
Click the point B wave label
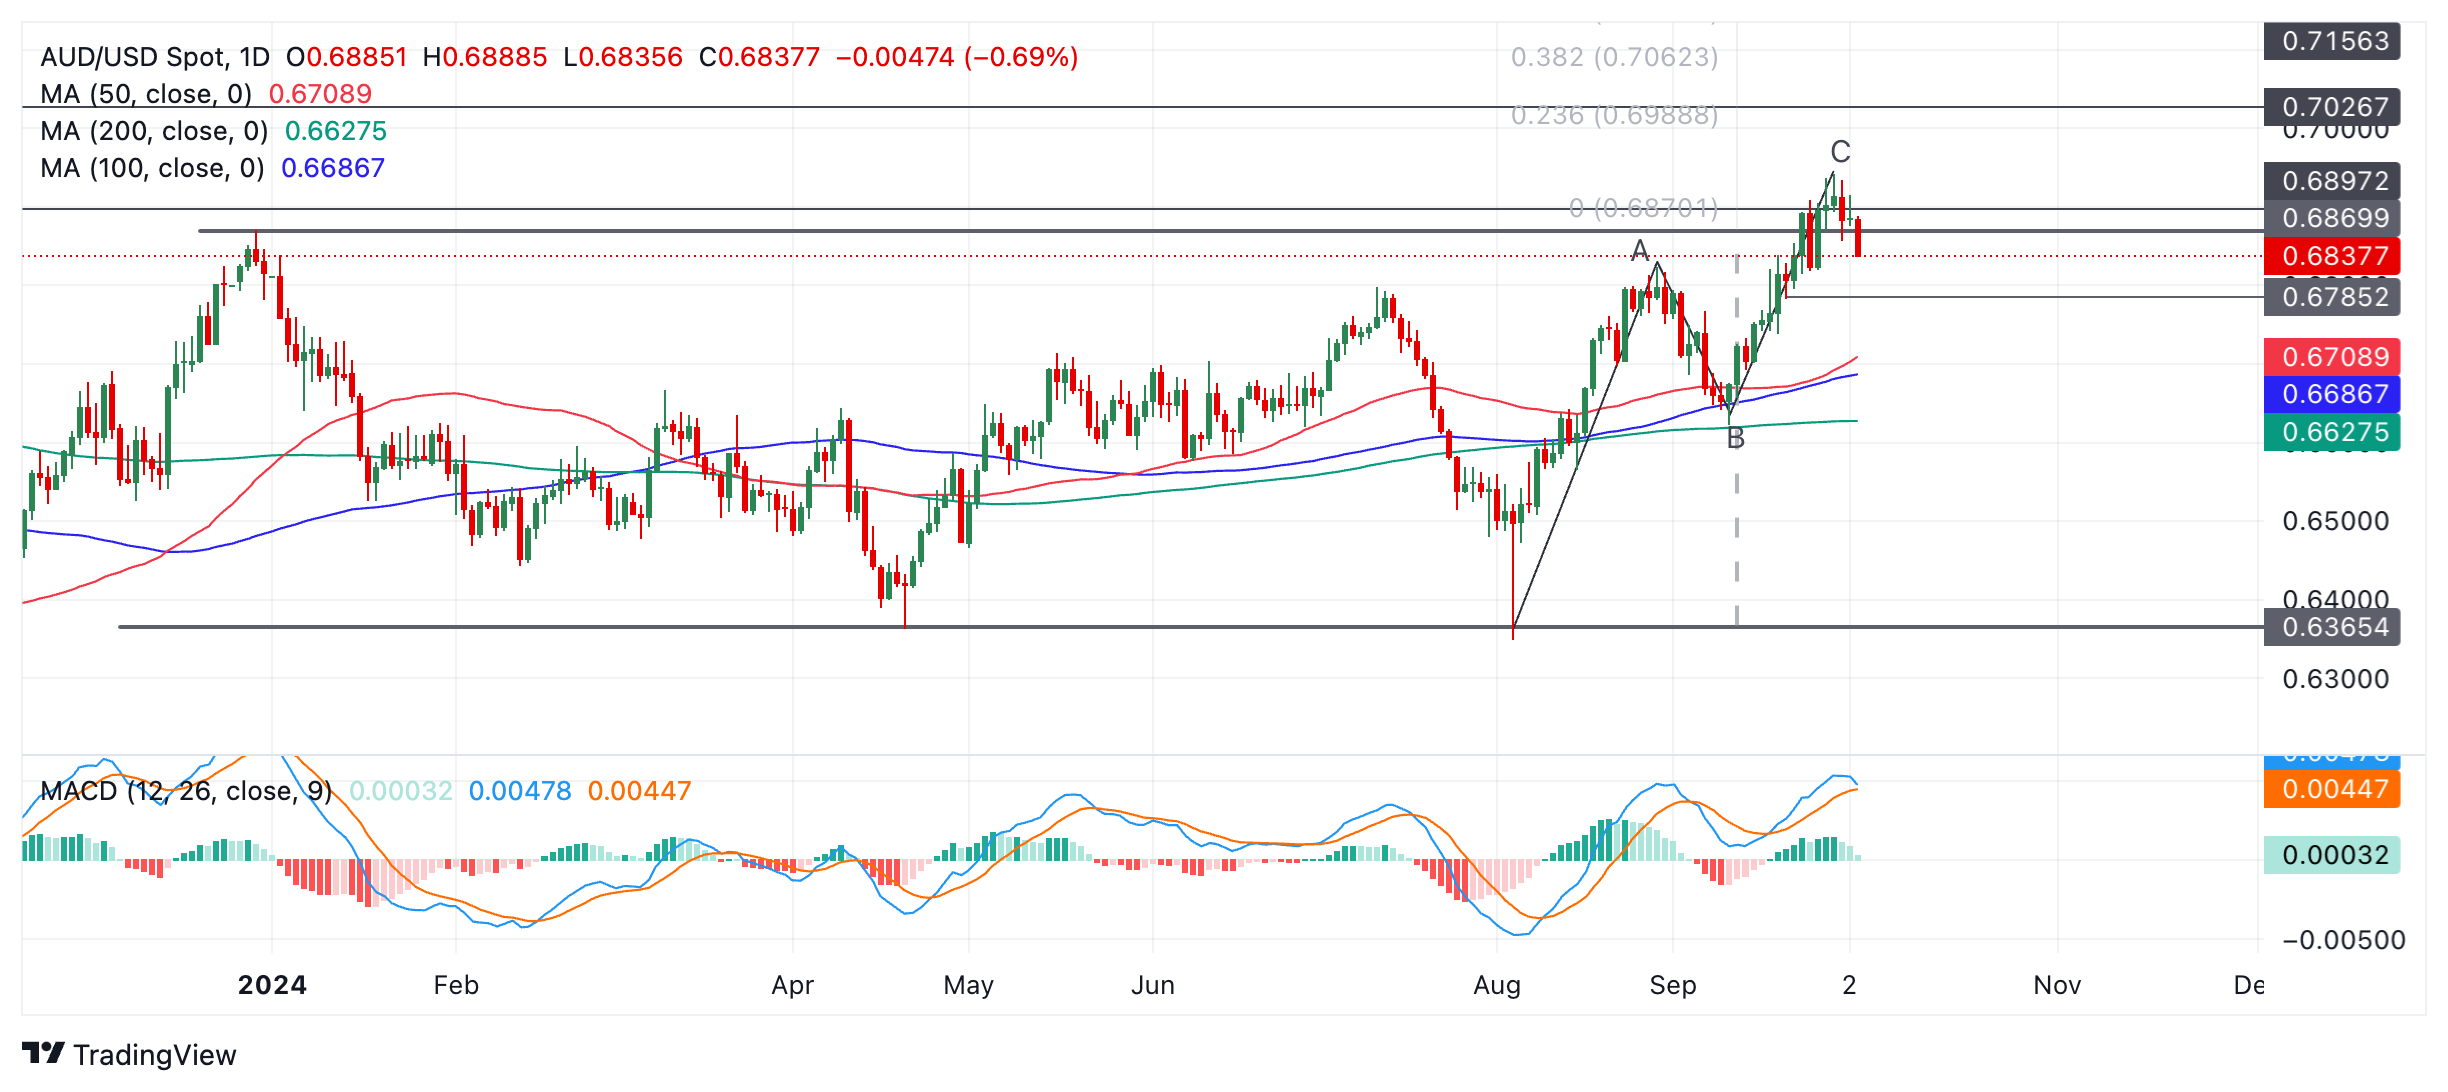tap(1736, 438)
